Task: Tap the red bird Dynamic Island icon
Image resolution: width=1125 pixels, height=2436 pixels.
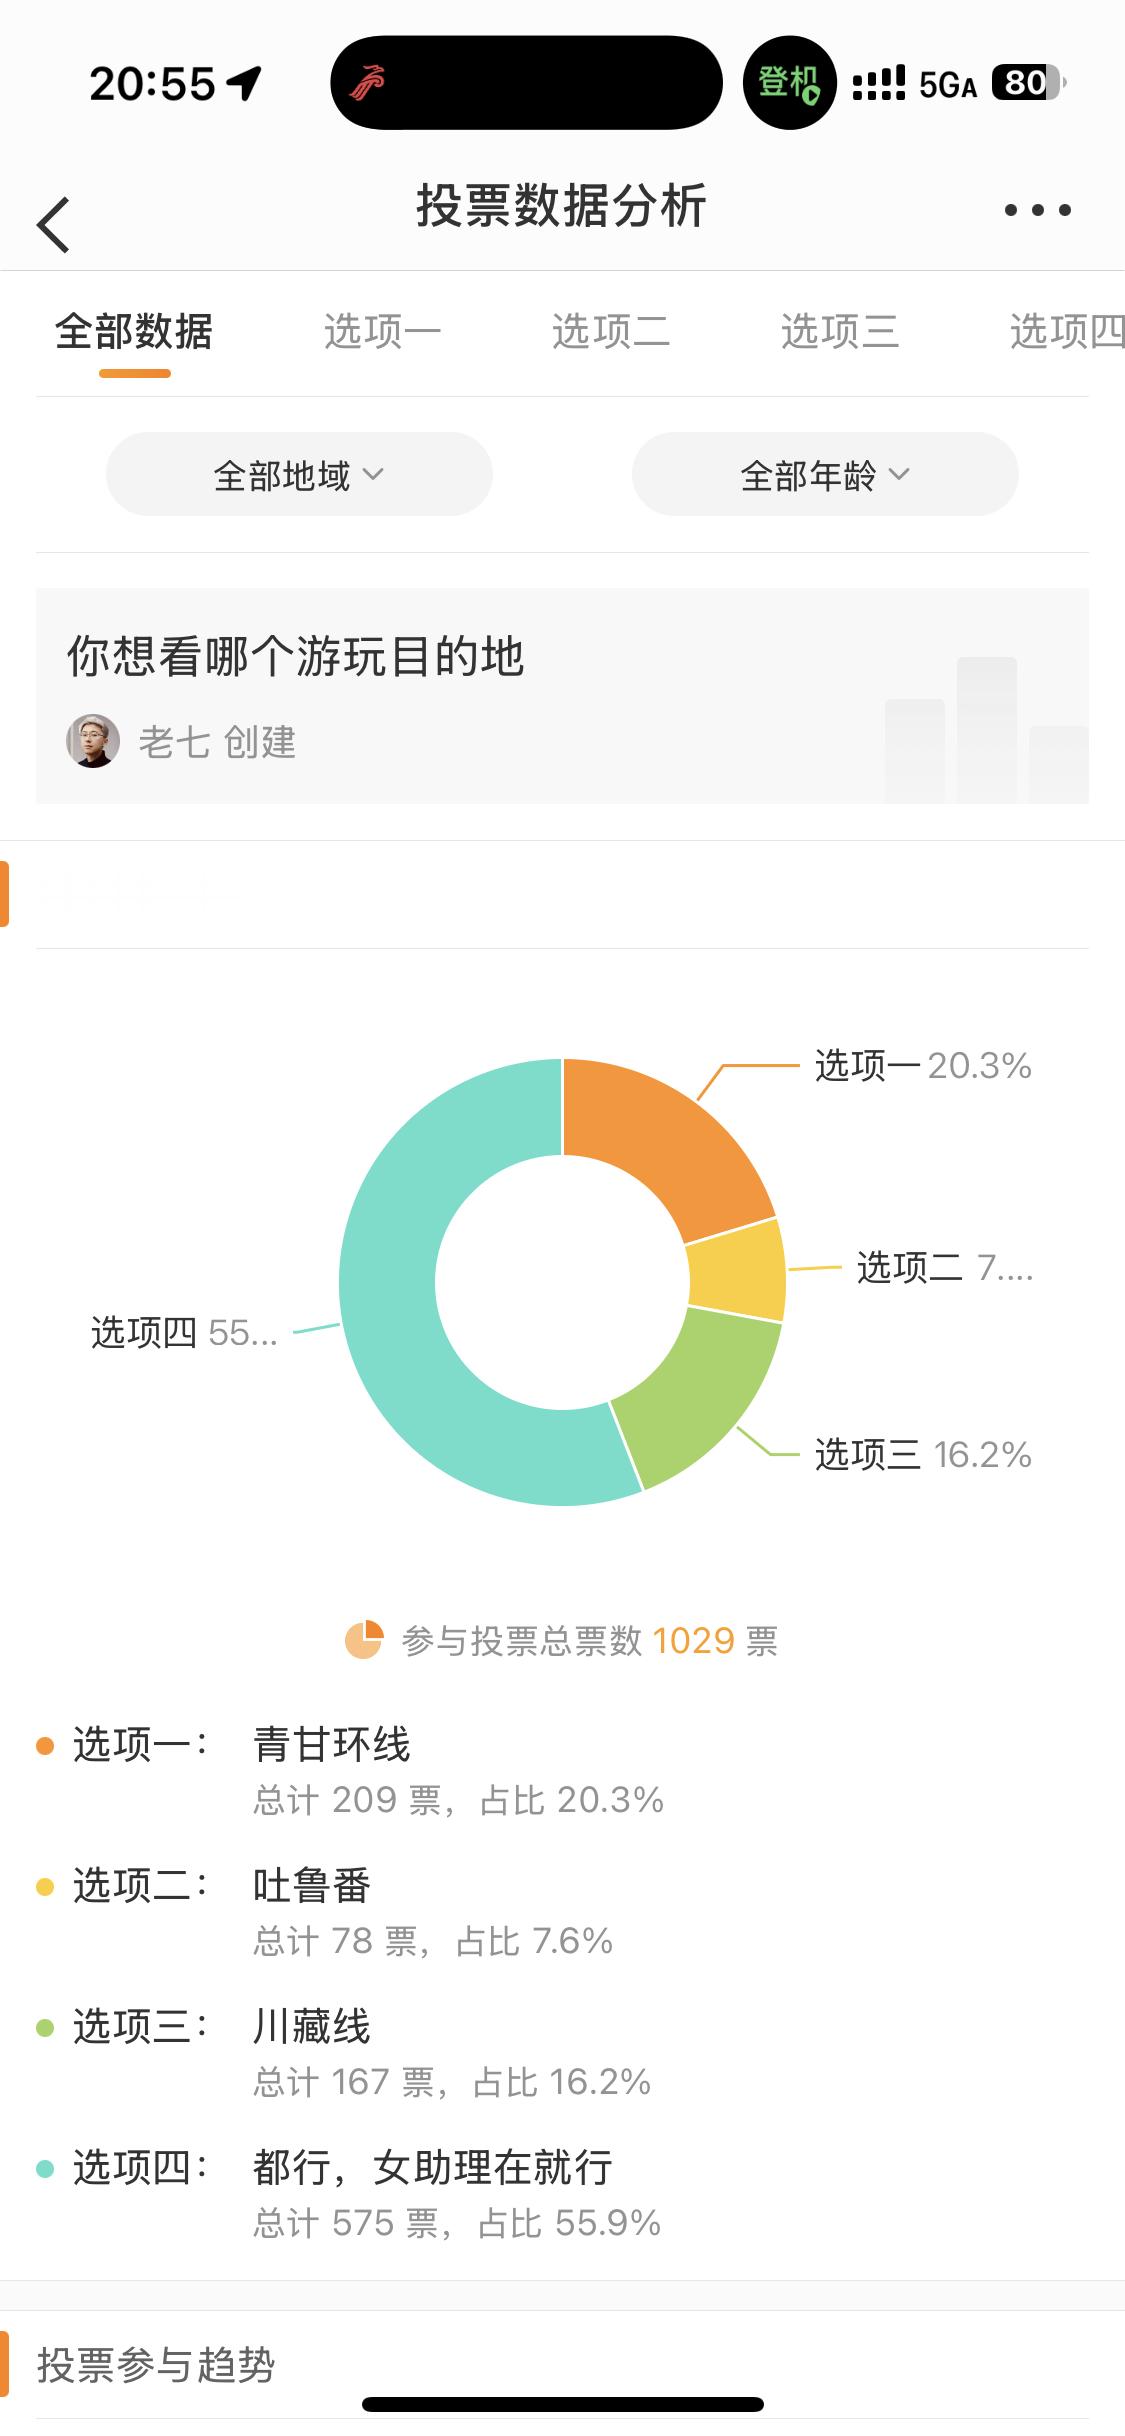Action: [x=366, y=83]
